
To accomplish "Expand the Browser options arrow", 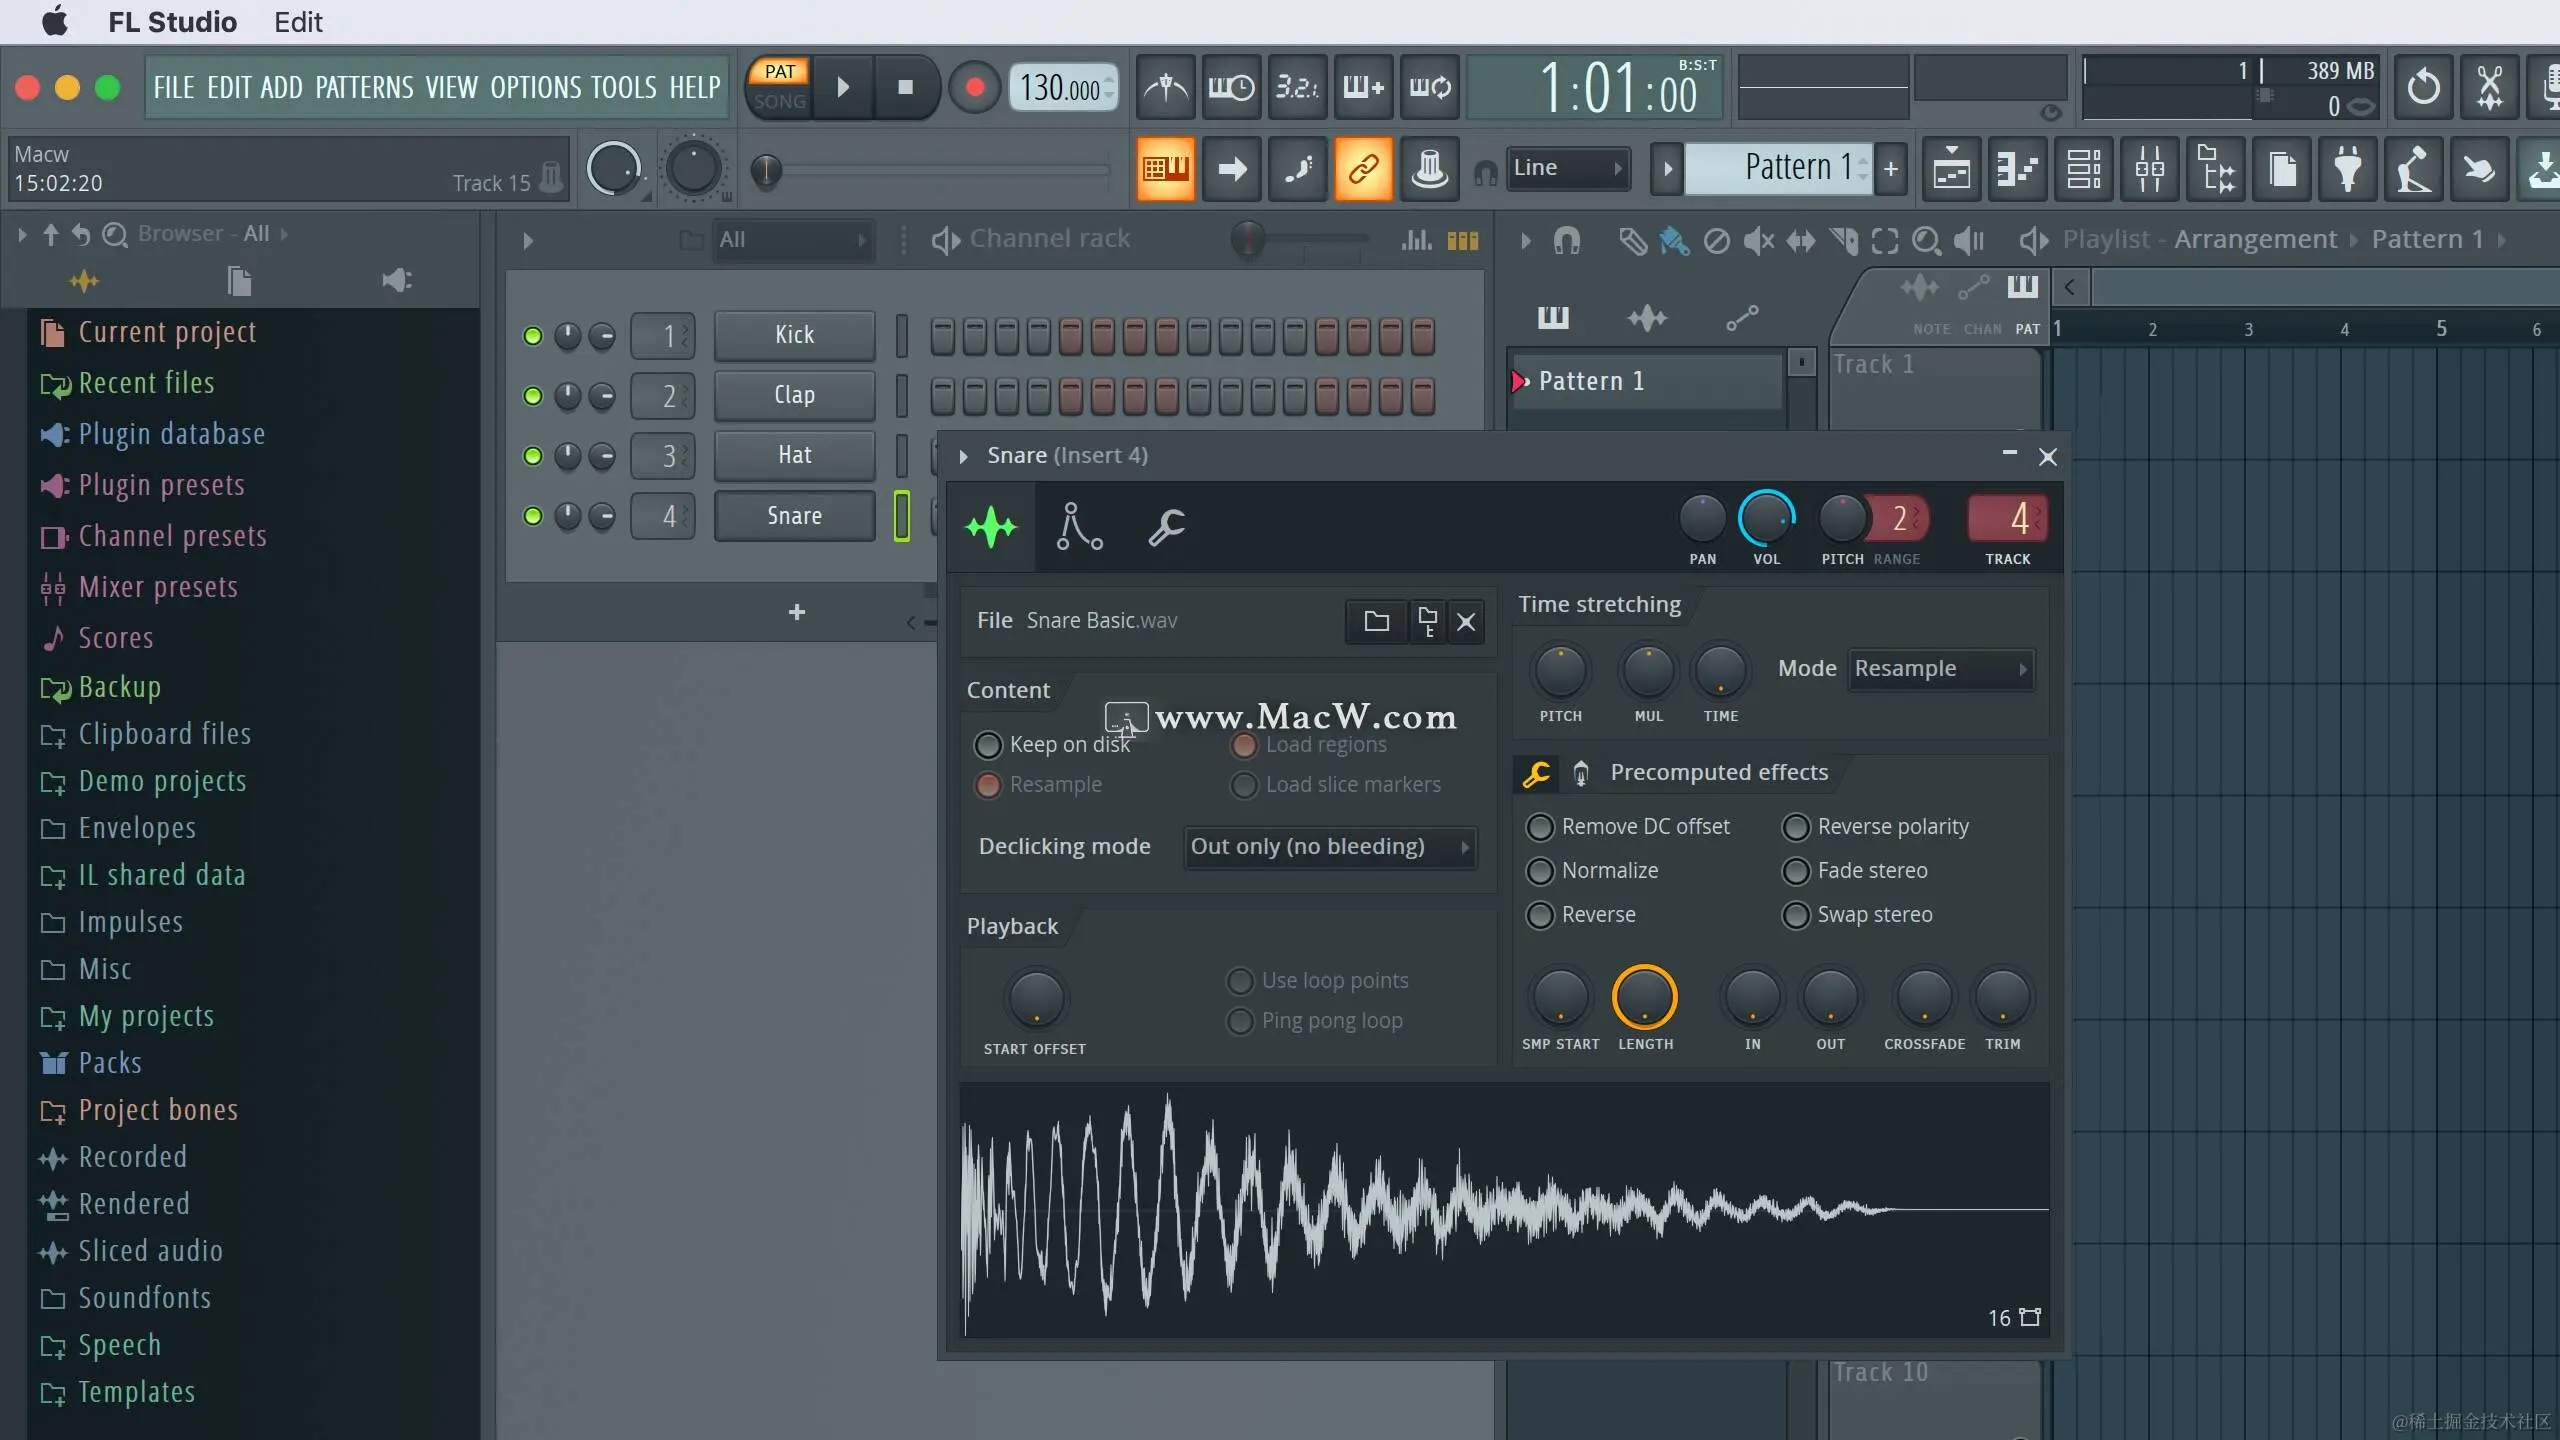I will (x=21, y=234).
